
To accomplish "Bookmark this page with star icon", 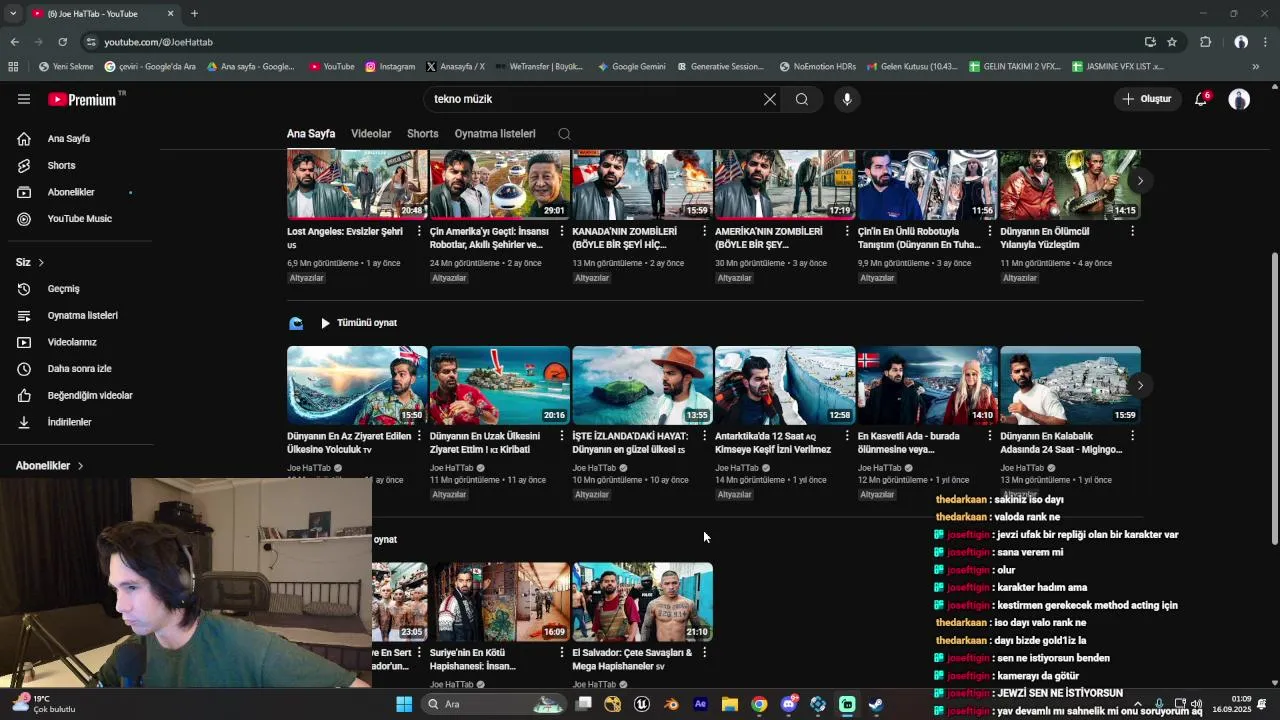I will pyautogui.click(x=1172, y=42).
